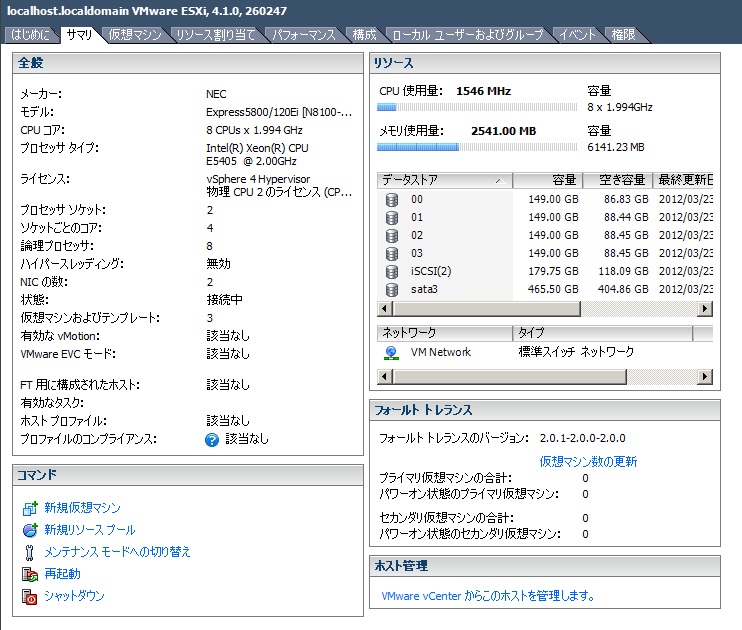Click datastore list scroll left arrow
Viewport: 742px width, 630px height.
tap(384, 309)
